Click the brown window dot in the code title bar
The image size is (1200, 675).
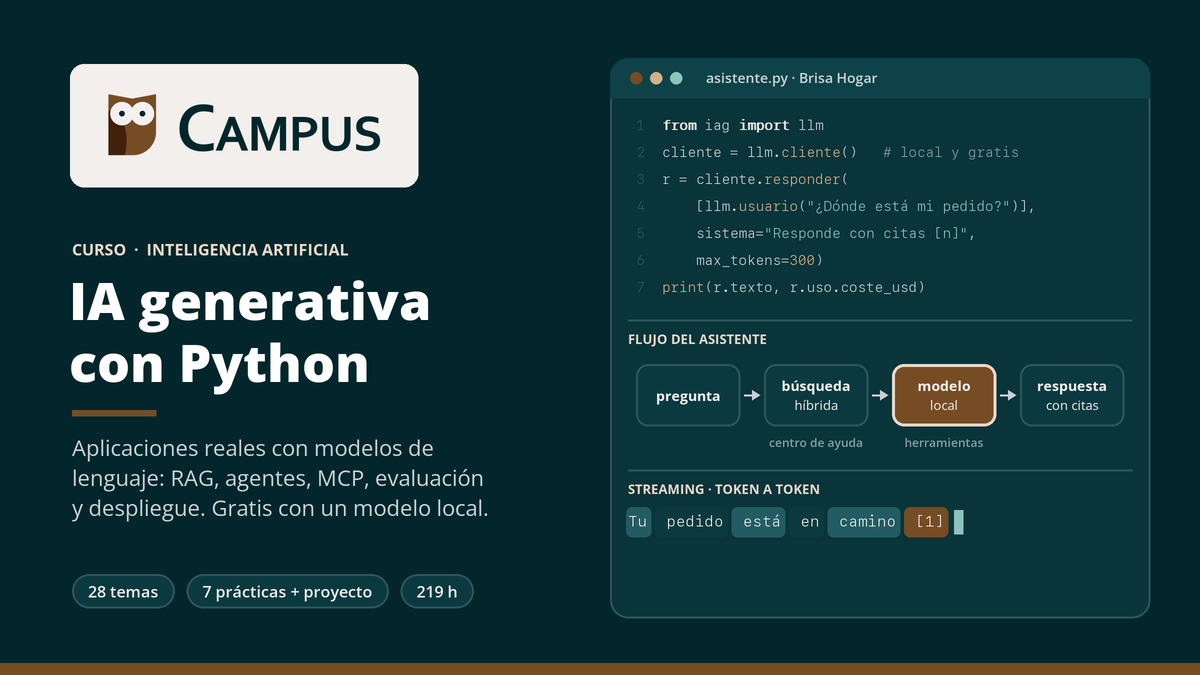(636, 78)
